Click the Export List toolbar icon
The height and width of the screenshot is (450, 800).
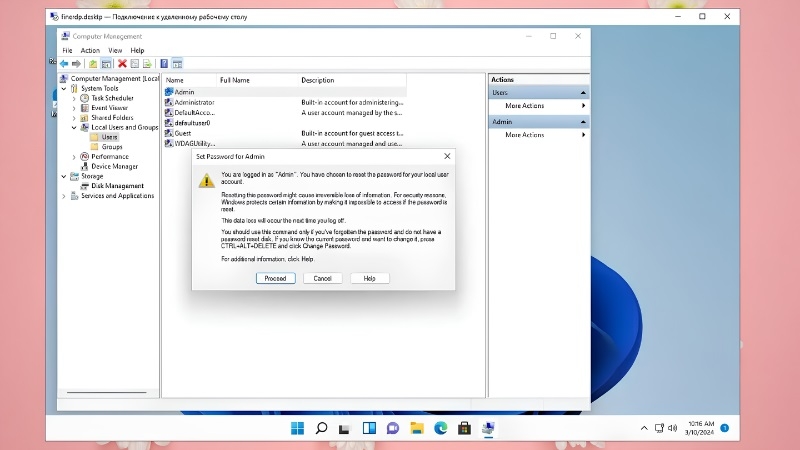(x=147, y=64)
